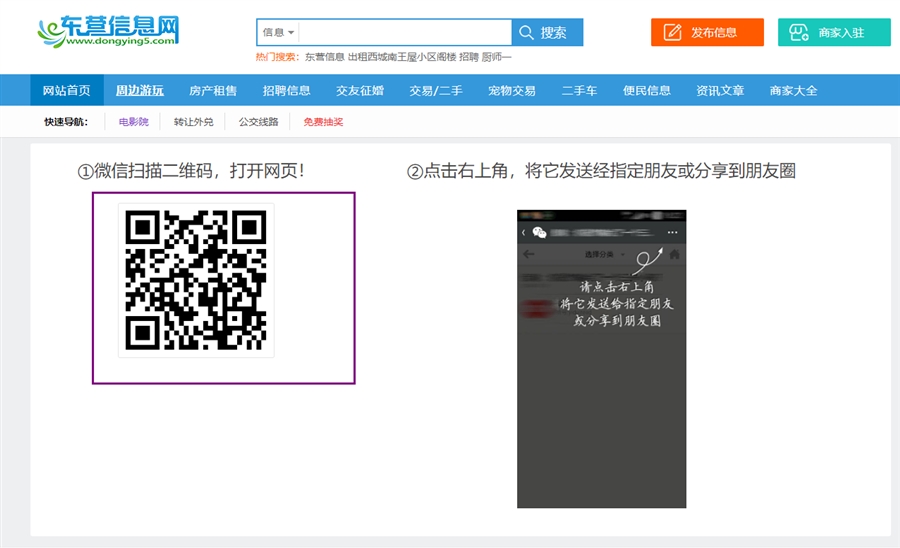
Task: Click the magnifier icon in the search button
Action: pyautogui.click(x=526, y=32)
